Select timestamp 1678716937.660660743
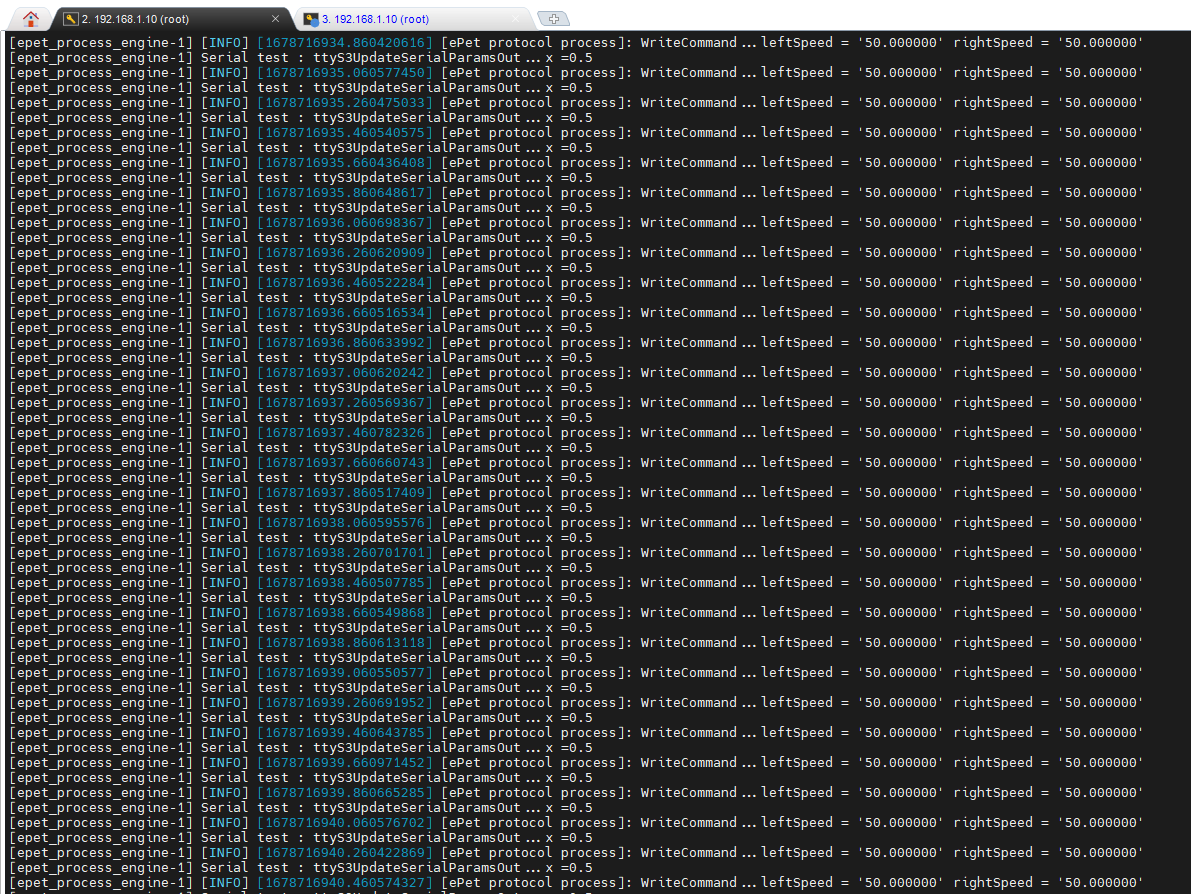This screenshot has width=1191, height=894. [345, 463]
